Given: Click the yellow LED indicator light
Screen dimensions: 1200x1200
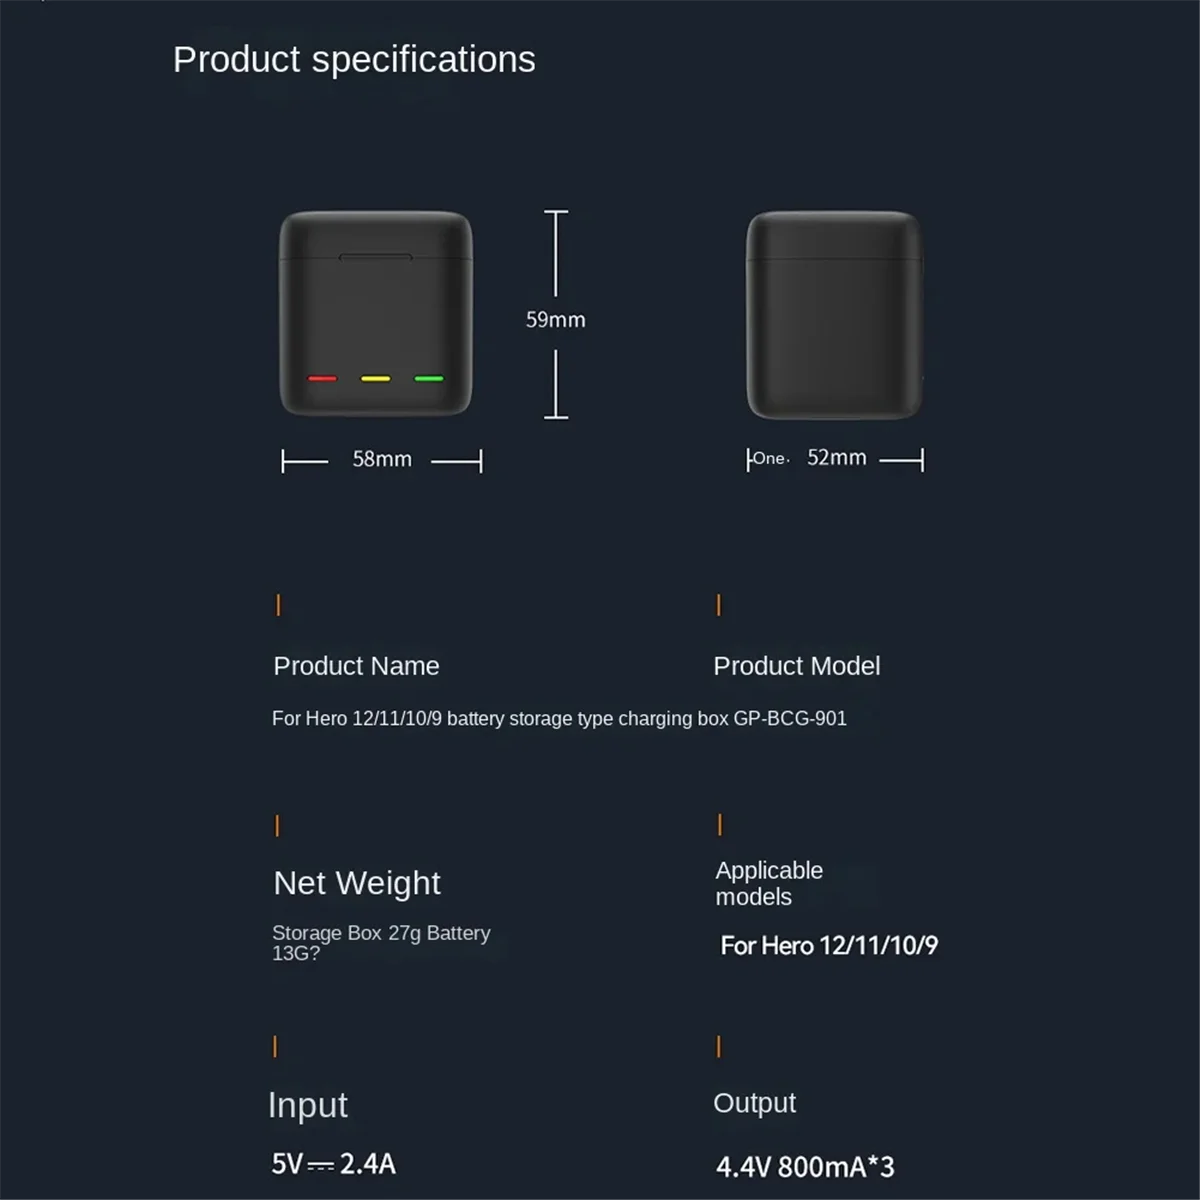Looking at the screenshot, I should coord(376,379).
